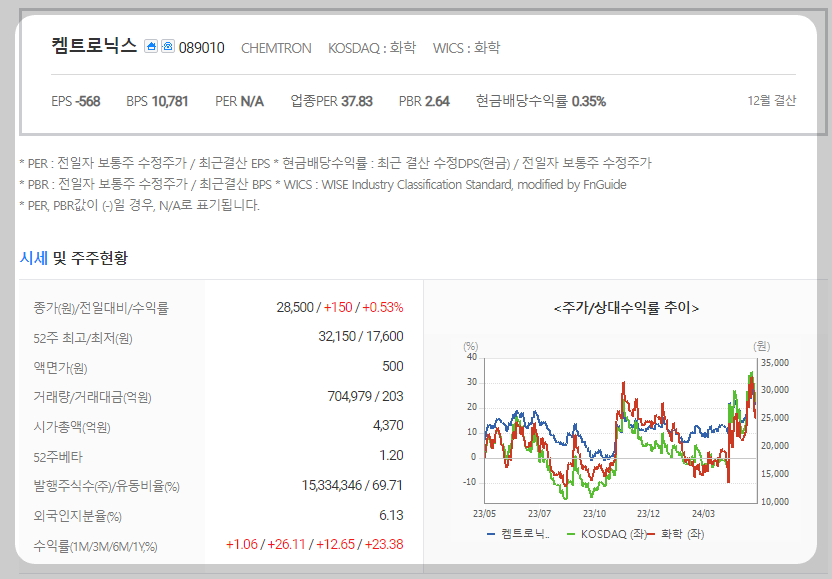This screenshot has width=832, height=579.
Task: Click the 32,150 / 17,600 value
Action: [361, 336]
